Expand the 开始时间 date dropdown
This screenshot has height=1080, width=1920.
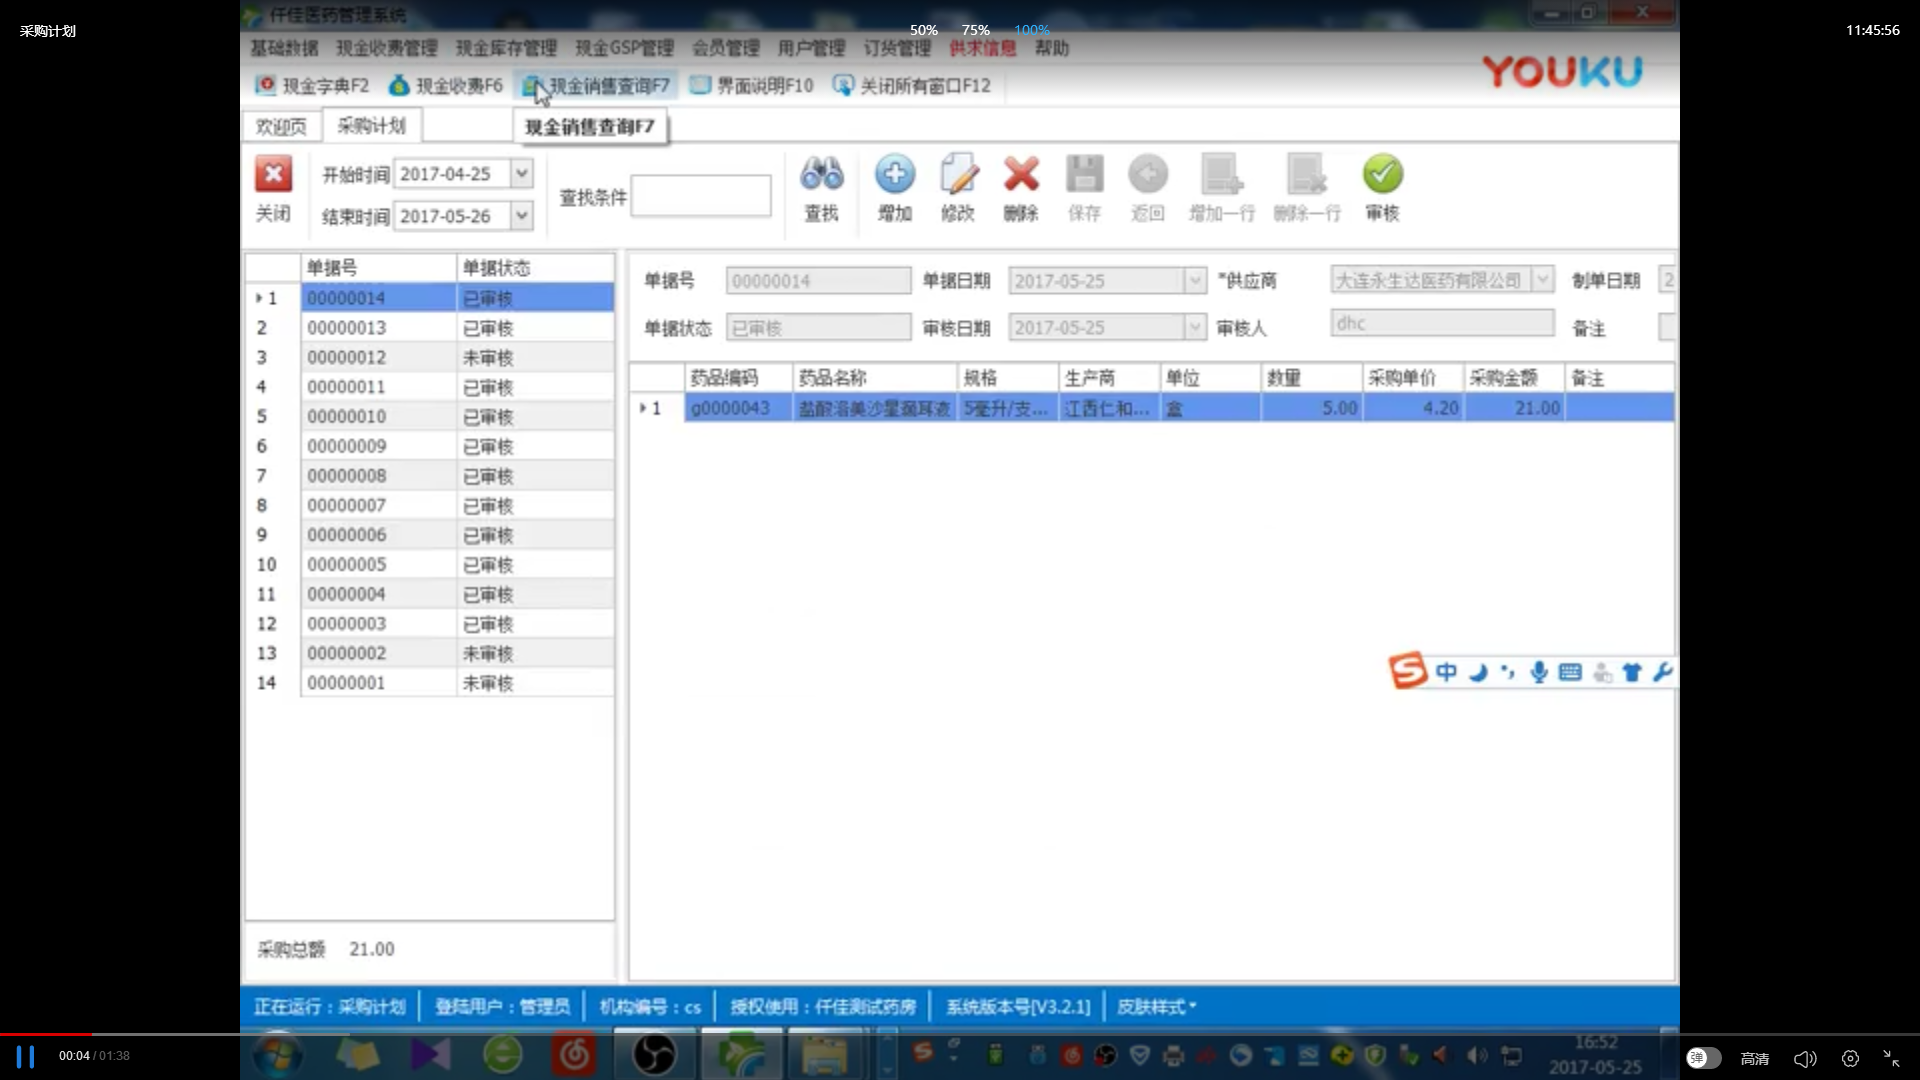pyautogui.click(x=522, y=173)
